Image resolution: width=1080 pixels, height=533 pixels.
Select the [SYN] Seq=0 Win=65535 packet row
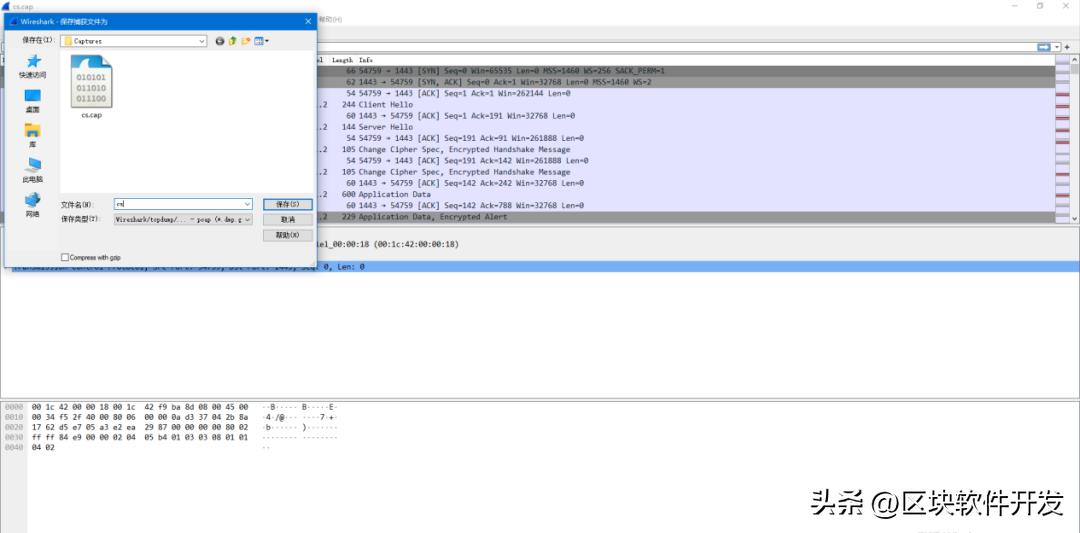point(685,71)
